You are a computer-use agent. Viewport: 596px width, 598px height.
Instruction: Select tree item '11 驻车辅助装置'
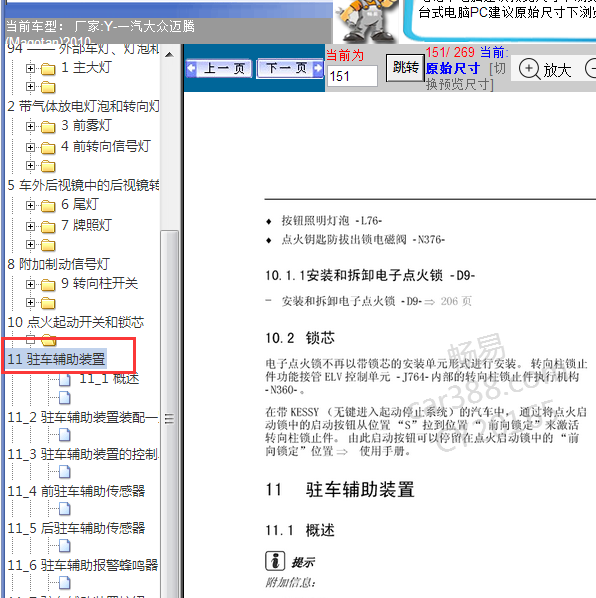56,359
